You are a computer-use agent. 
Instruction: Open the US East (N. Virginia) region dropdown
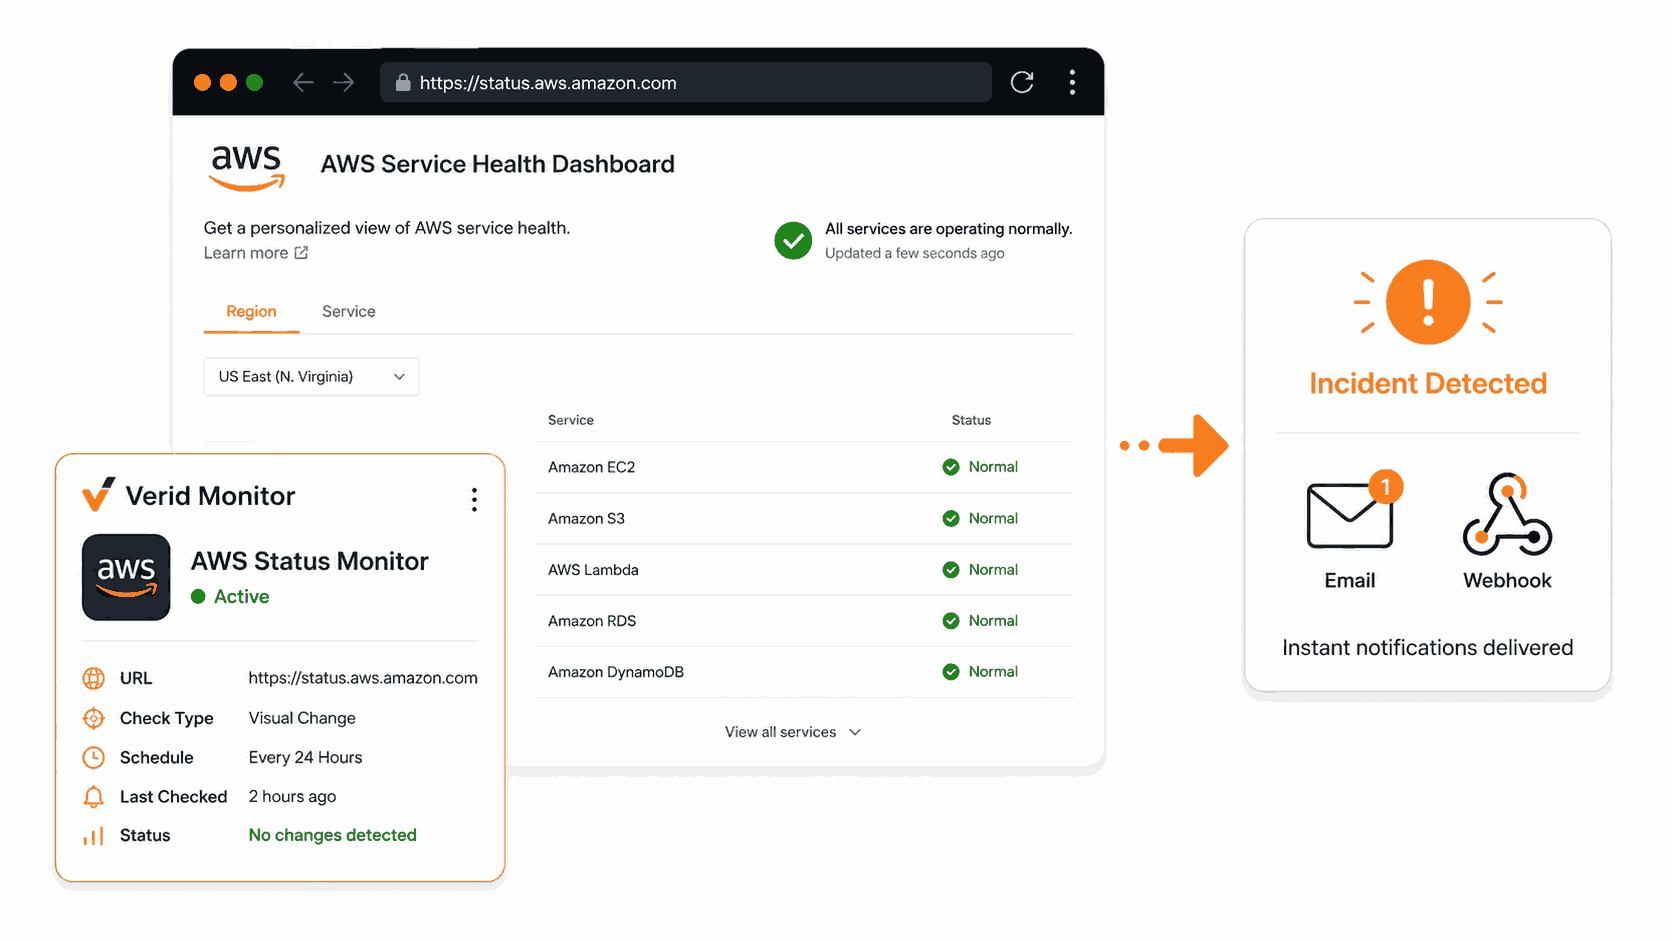click(x=311, y=377)
